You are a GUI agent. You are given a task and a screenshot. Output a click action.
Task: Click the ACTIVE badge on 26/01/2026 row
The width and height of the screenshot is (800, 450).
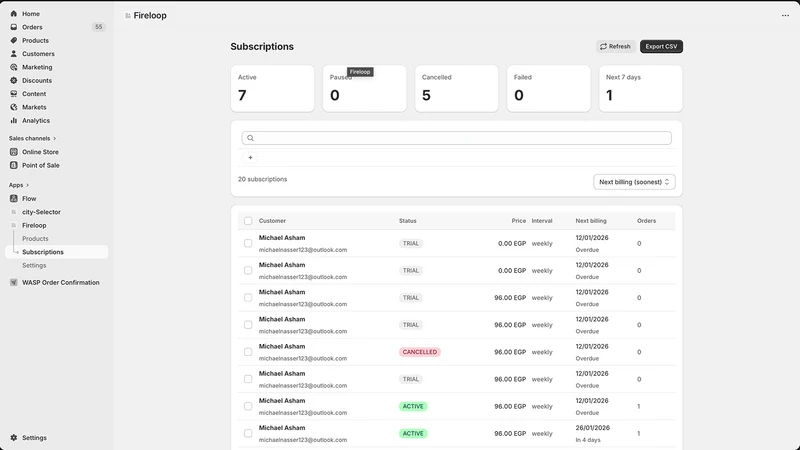(x=413, y=434)
